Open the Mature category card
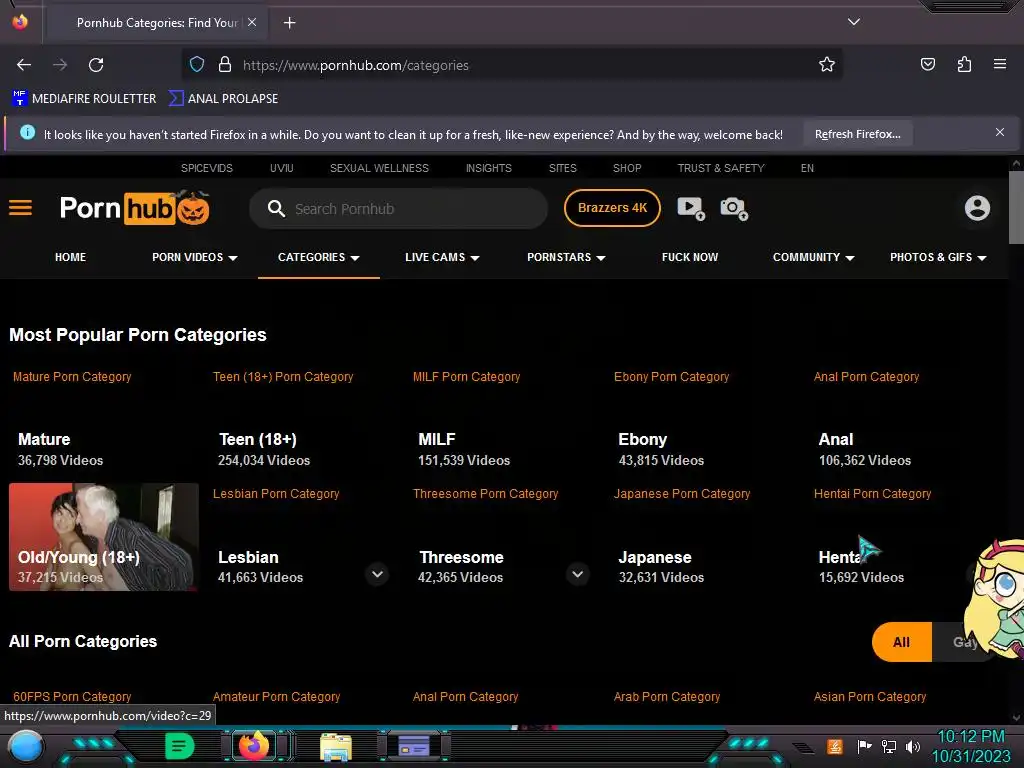This screenshot has width=1024, height=768. point(104,420)
